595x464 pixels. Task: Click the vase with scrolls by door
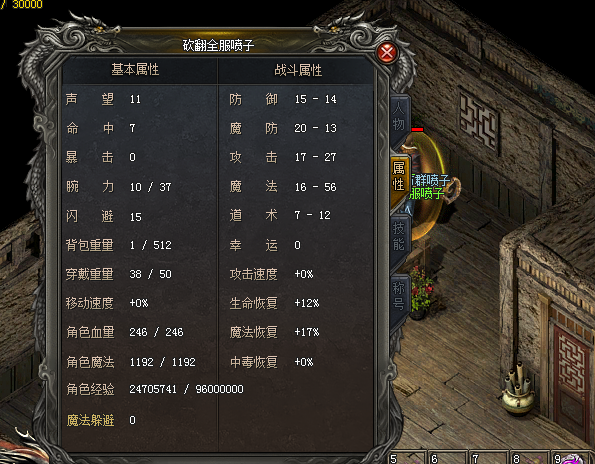518,389
